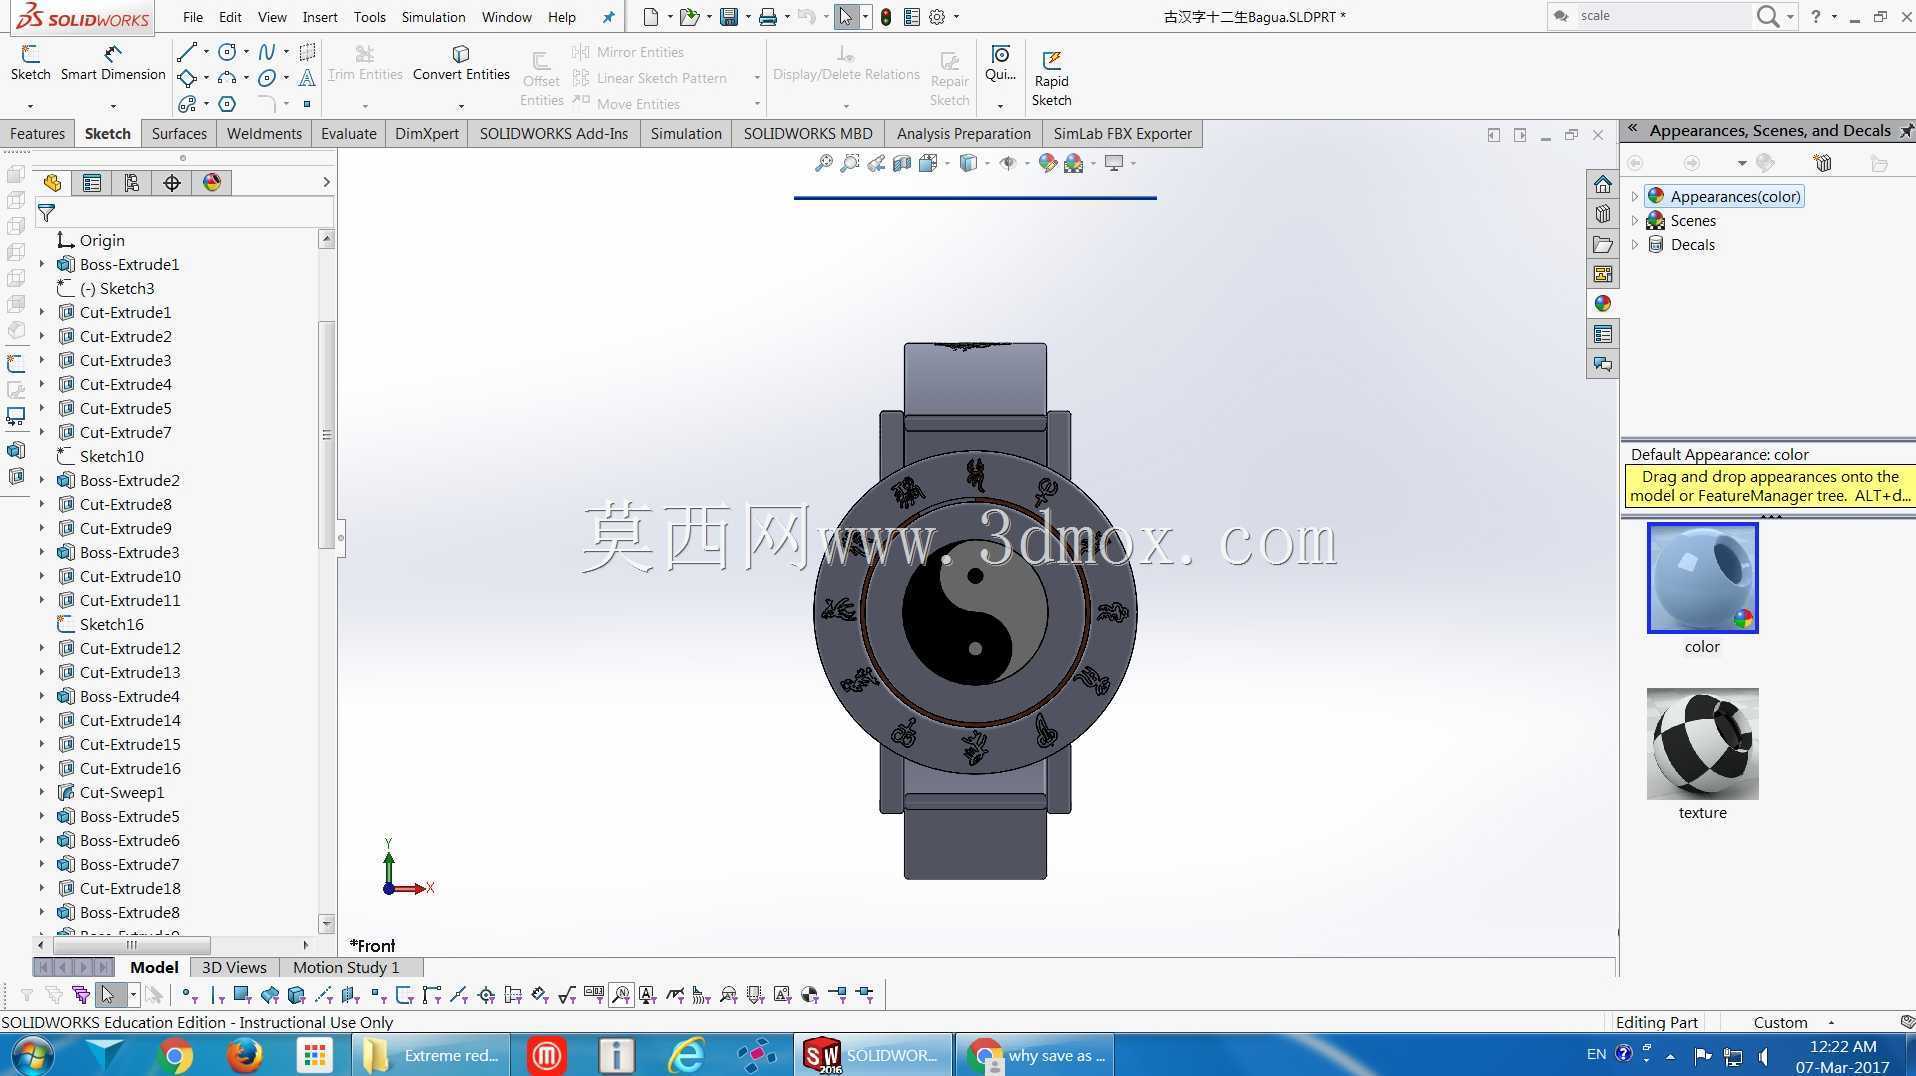Select the Polygon sketch tool

(x=227, y=104)
